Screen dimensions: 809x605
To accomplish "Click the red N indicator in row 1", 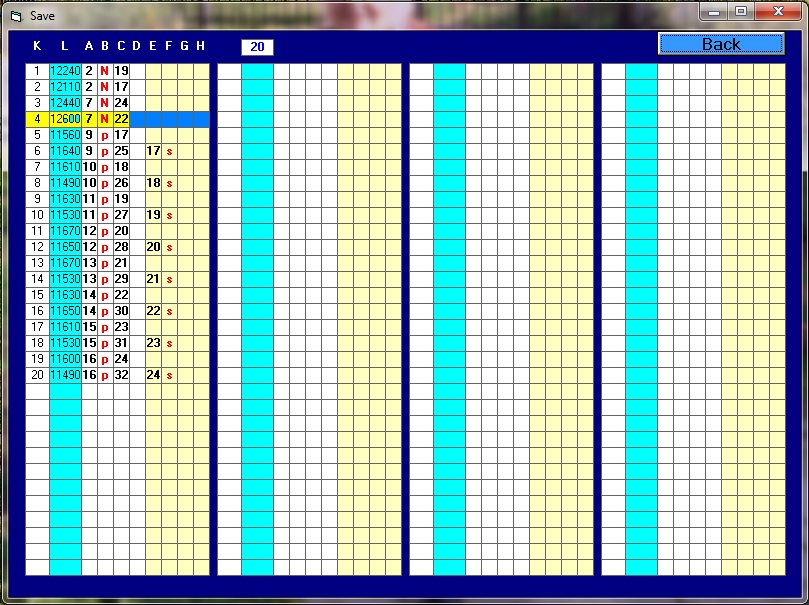I will (x=104, y=71).
